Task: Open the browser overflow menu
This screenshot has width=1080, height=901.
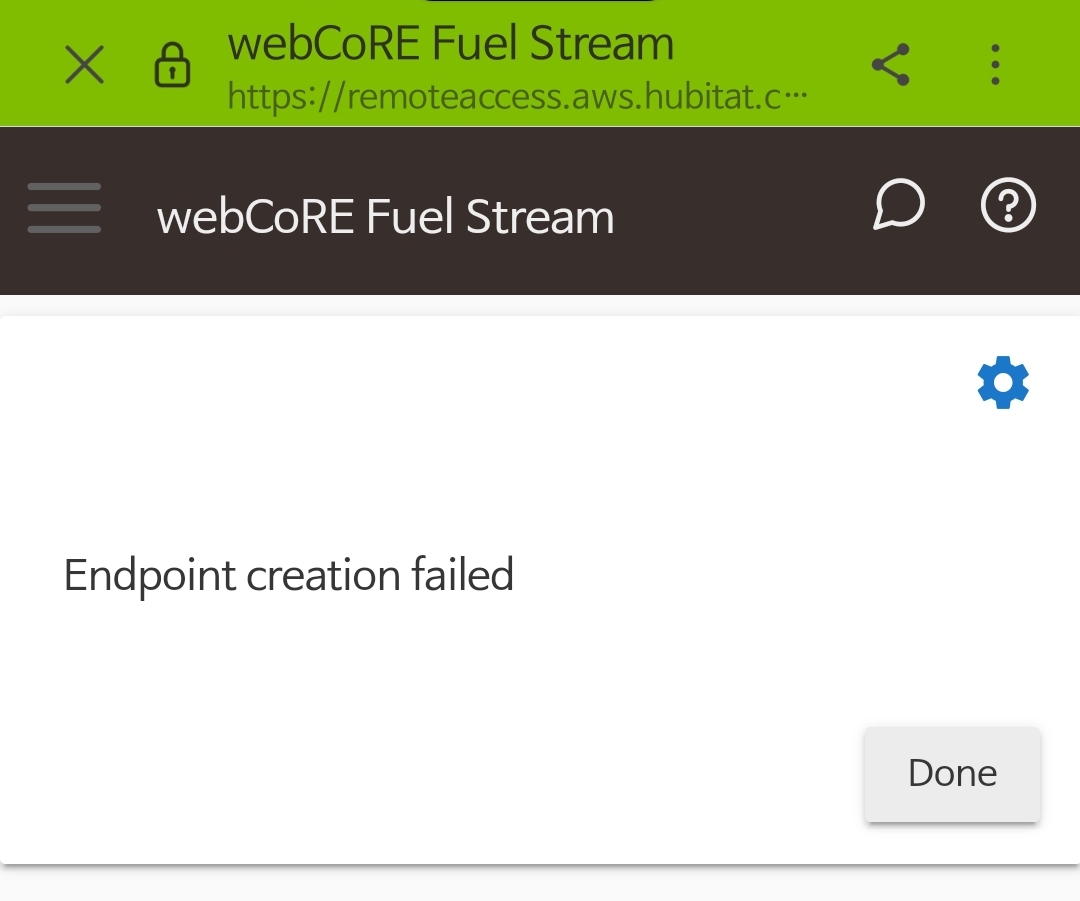Action: [x=995, y=64]
